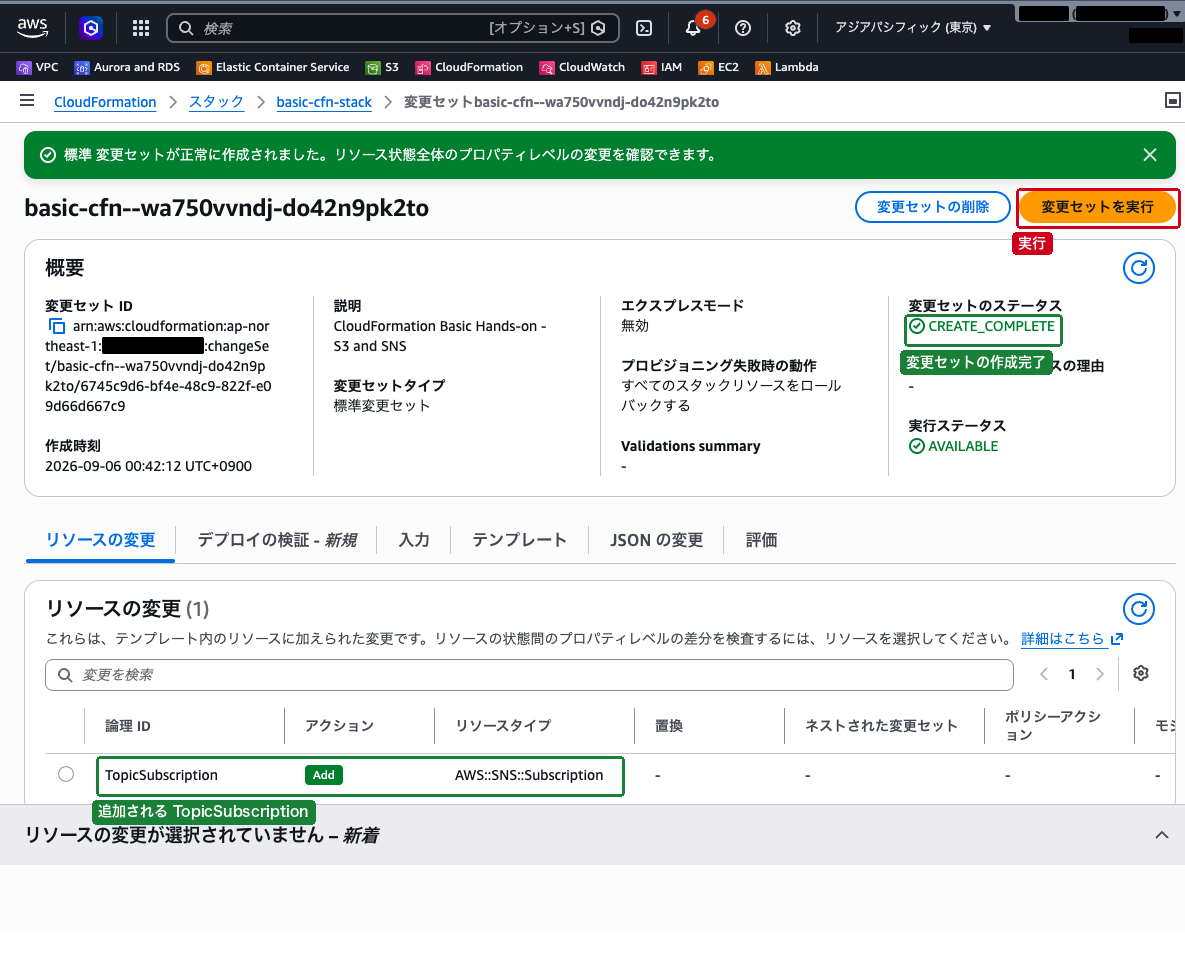Go to the AWS console home logo

click(x=32, y=28)
